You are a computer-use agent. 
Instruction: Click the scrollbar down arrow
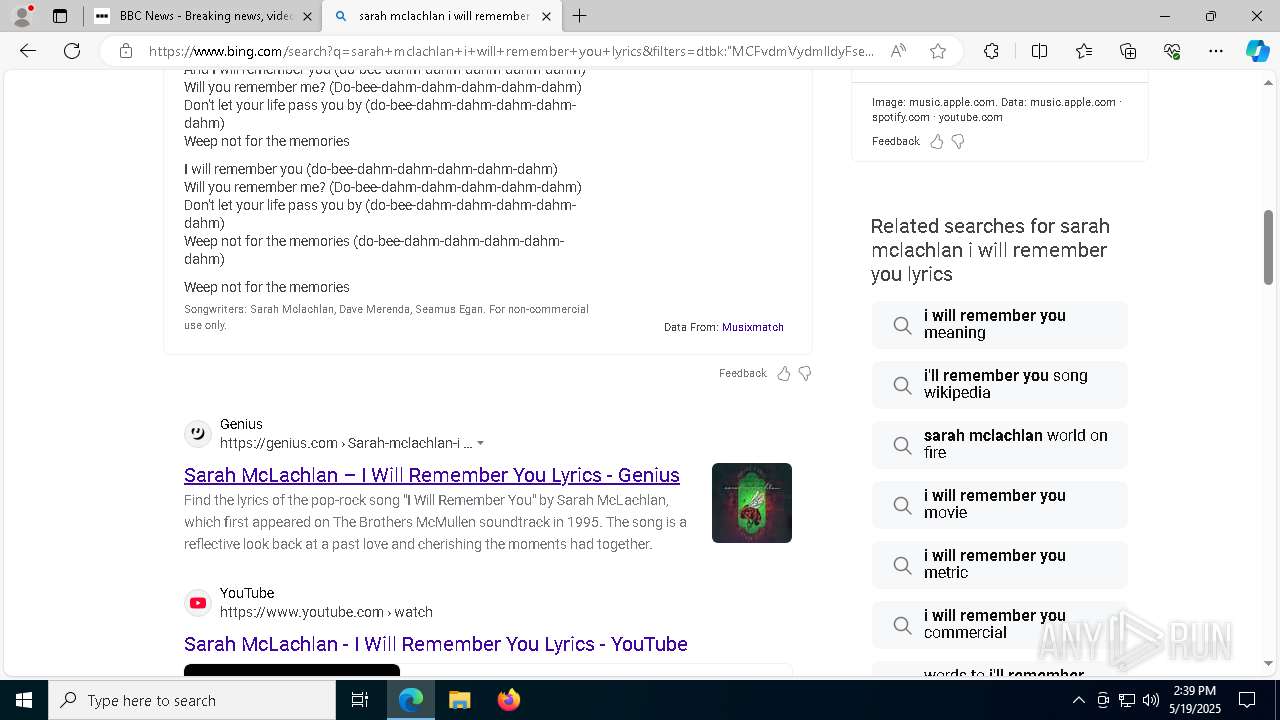pos(1268,663)
